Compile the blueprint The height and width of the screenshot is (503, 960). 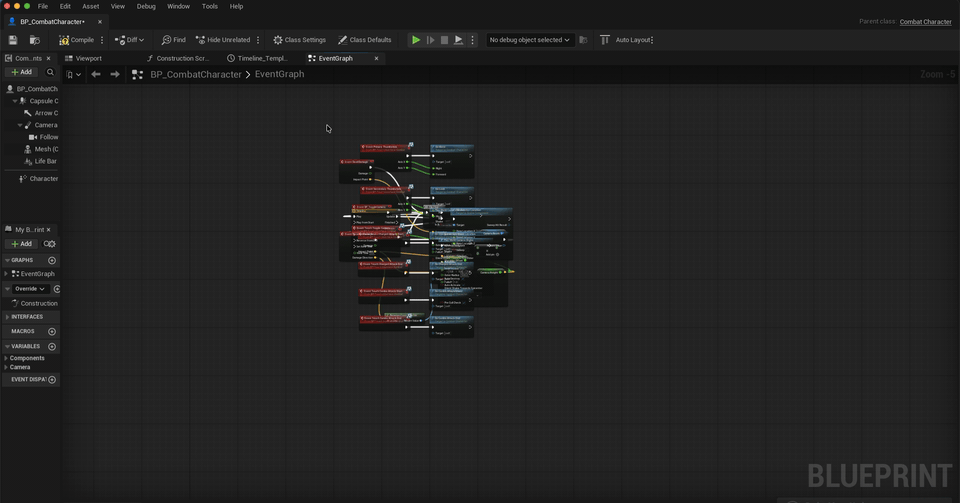(77, 40)
